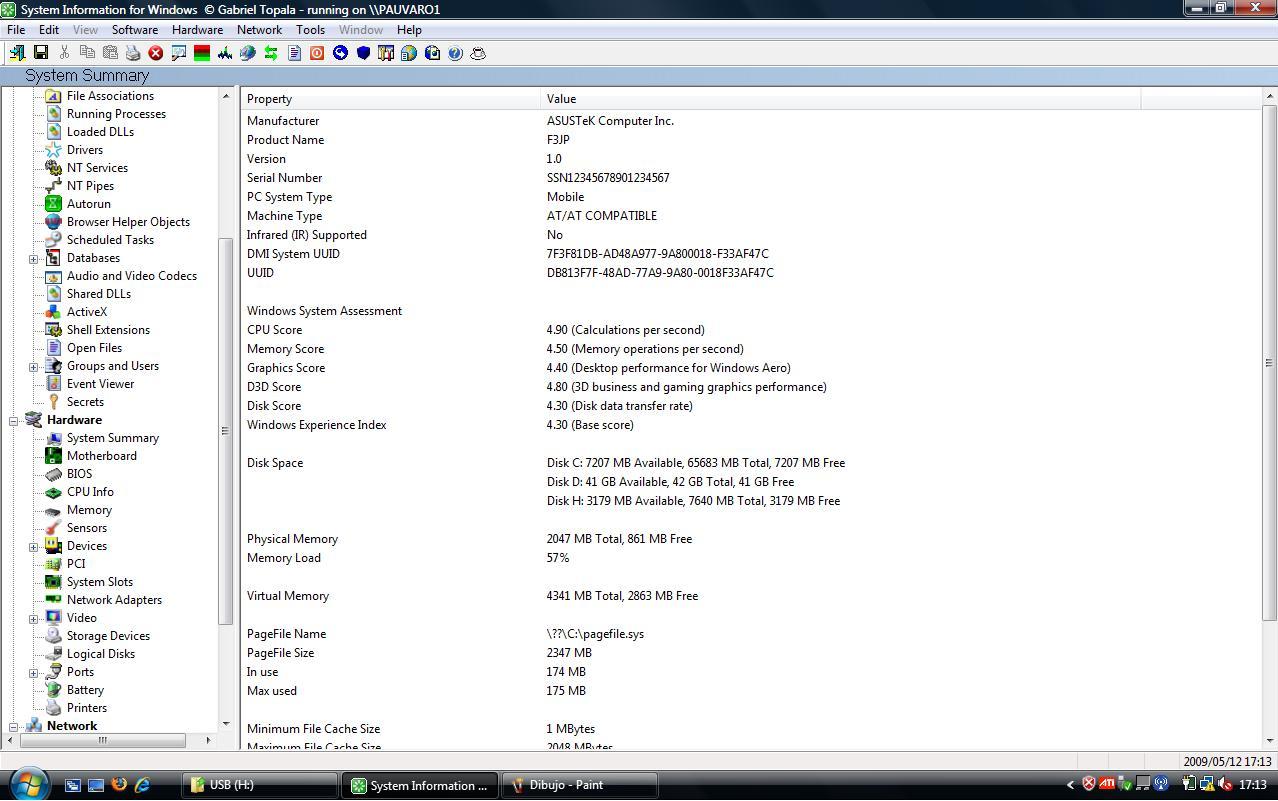The width and height of the screenshot is (1278, 801).
Task: Click the monitor with magnifier toolbar icon
Action: [x=179, y=53]
